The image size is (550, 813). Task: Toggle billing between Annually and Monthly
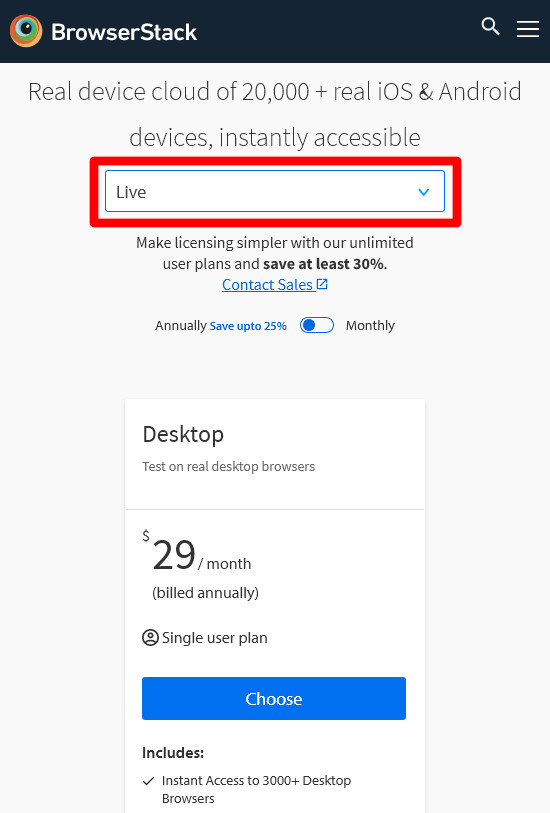(x=317, y=325)
